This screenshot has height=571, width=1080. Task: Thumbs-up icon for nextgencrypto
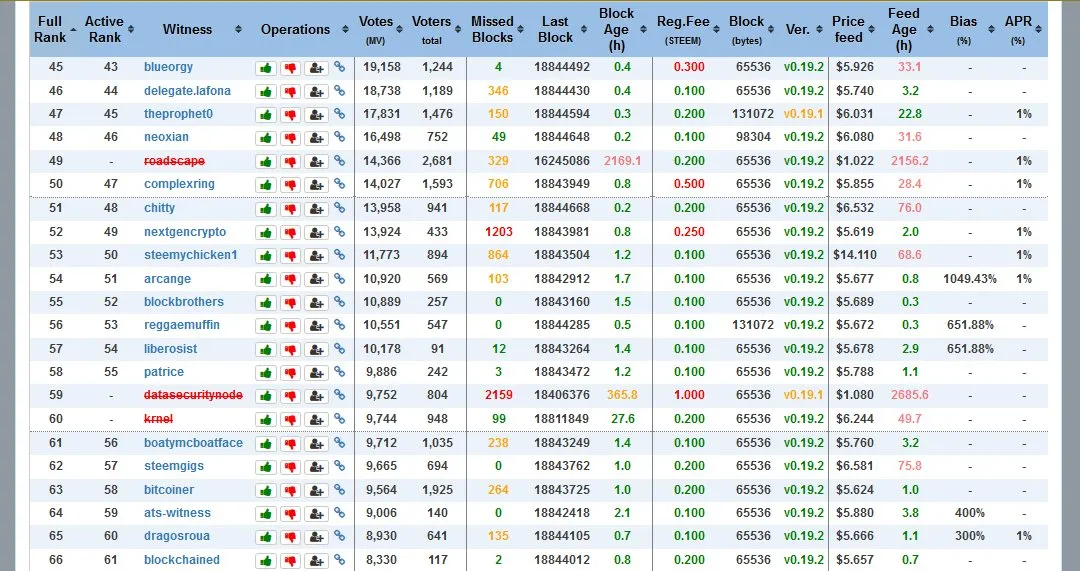coord(266,232)
